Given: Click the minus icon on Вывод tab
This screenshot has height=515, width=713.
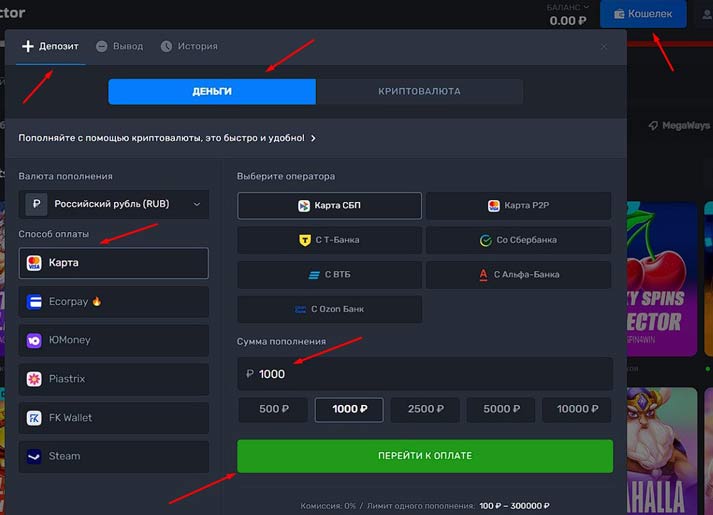Looking at the screenshot, I should [x=102, y=46].
